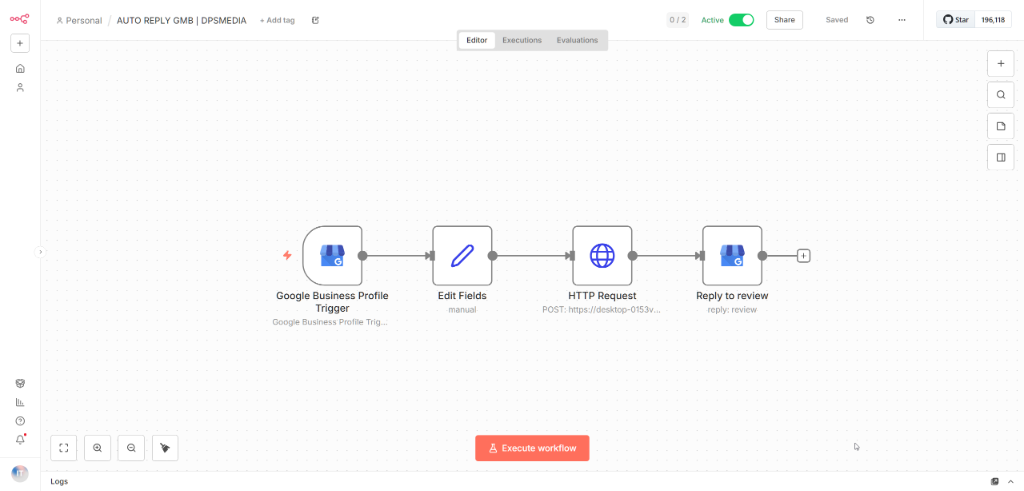
Task: Open the Home overview icon
Action: (20, 69)
